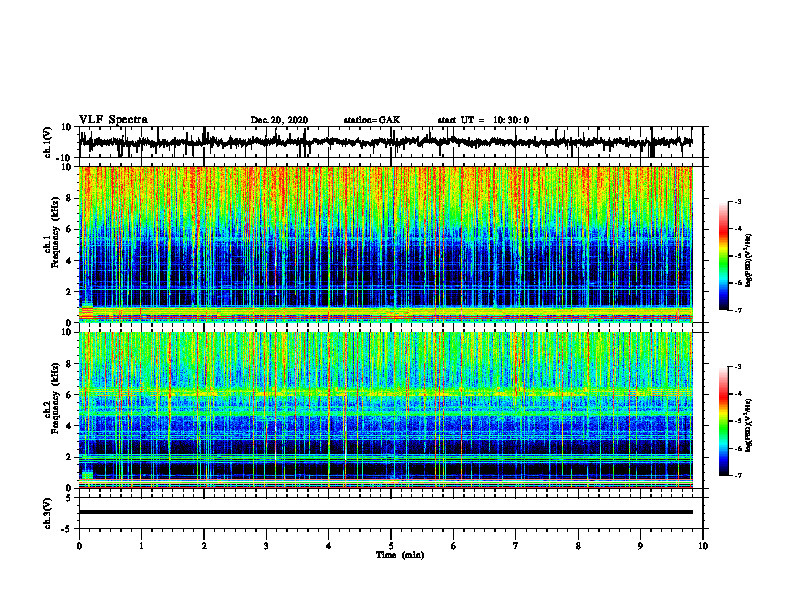Click the "ch.1(V)" waveform axis label
The image size is (792, 612).
[x=48, y=142]
